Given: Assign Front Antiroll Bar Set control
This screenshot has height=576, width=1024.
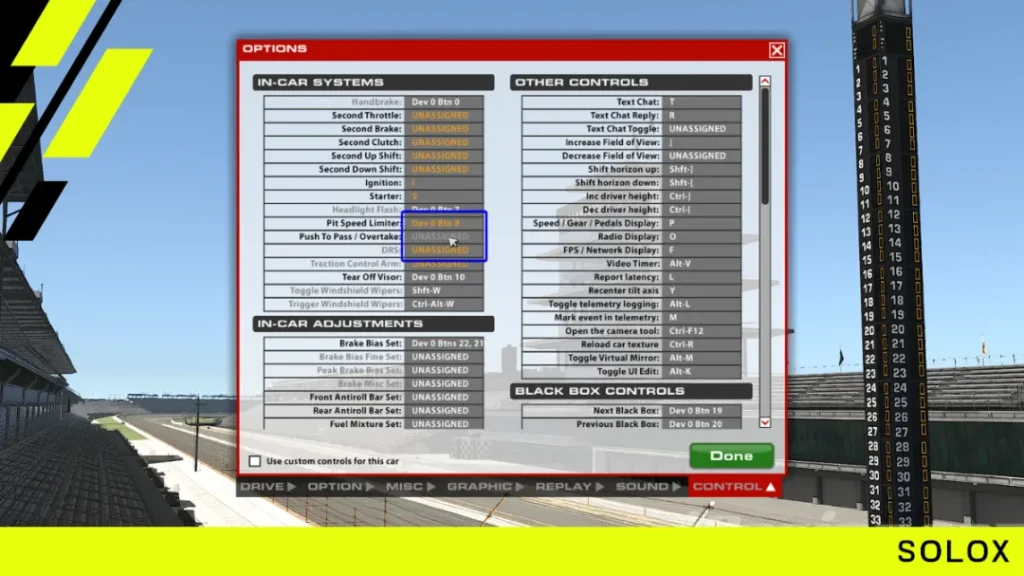Looking at the screenshot, I should [444, 397].
